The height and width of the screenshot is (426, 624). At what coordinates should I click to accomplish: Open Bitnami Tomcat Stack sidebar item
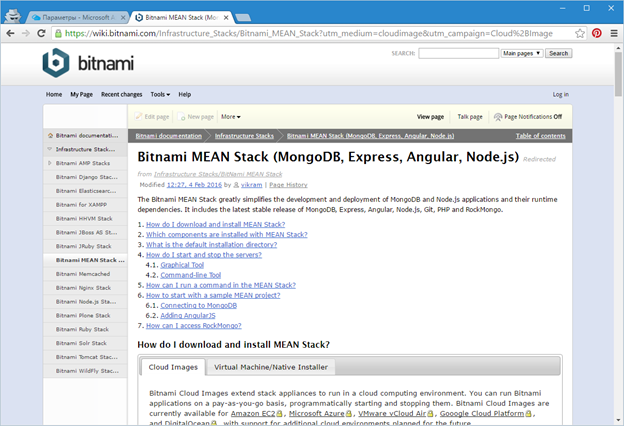(86, 357)
